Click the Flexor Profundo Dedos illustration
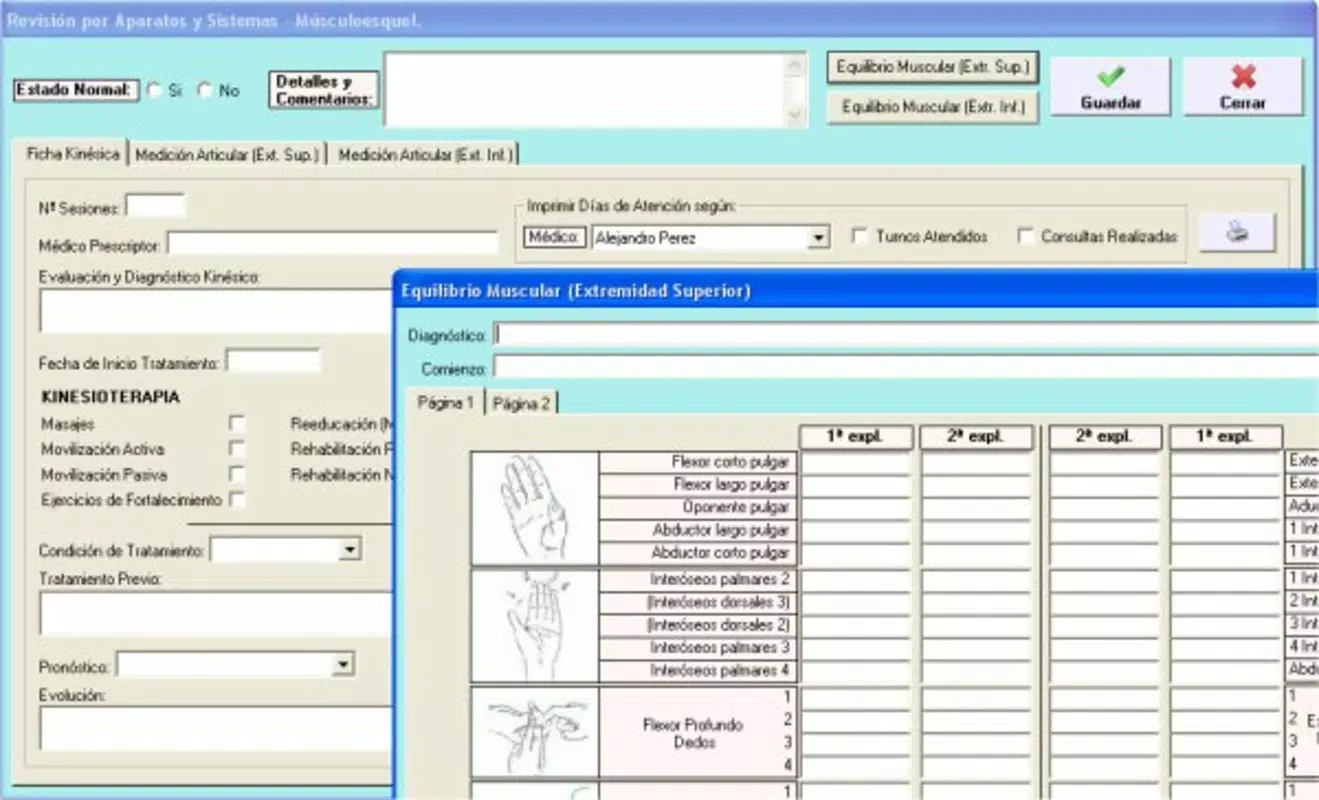 coord(535,732)
